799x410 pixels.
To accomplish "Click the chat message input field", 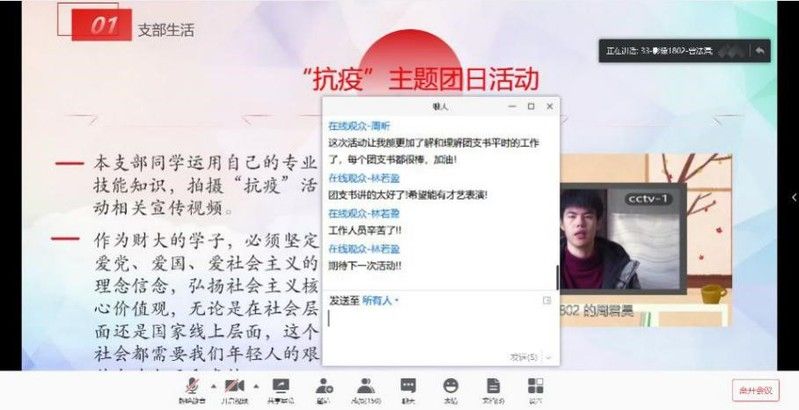I will pos(441,329).
